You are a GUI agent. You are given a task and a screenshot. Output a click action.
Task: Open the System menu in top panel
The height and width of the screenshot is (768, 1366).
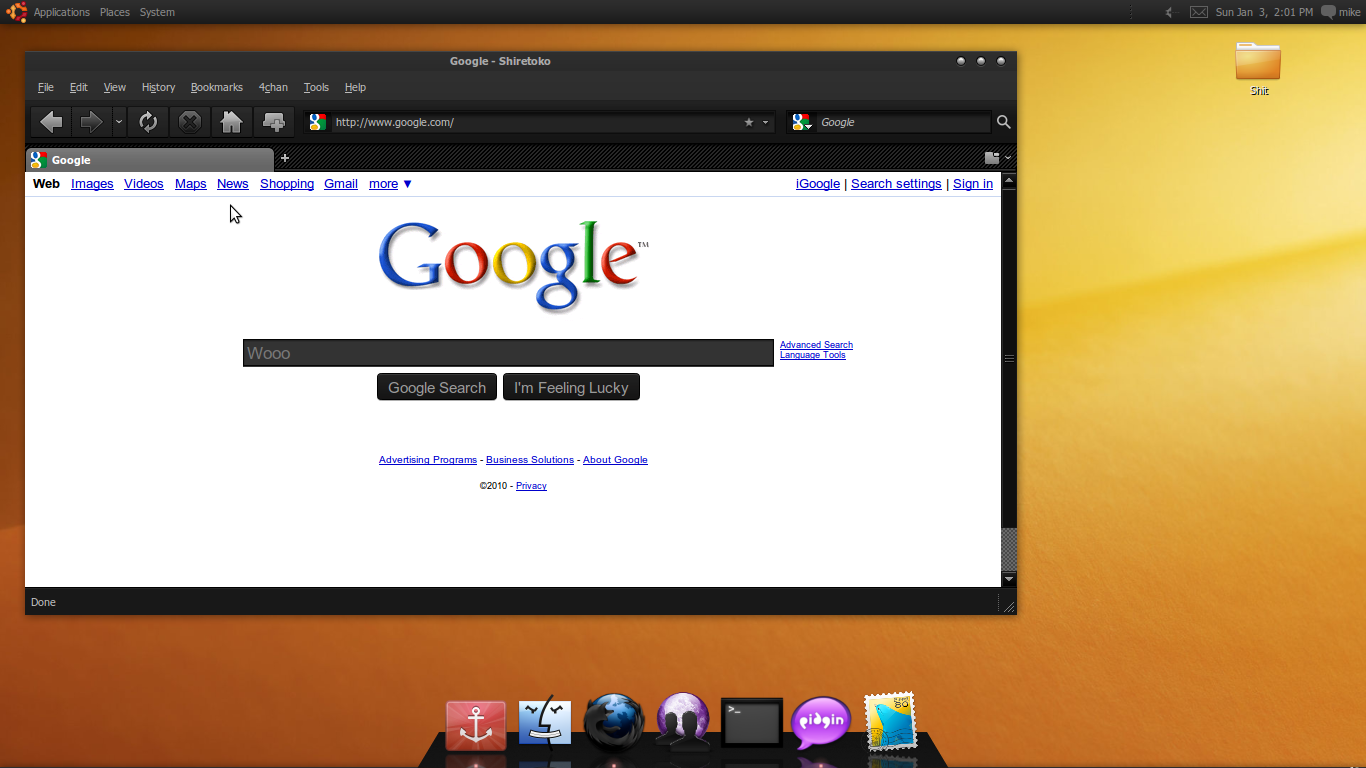point(157,12)
